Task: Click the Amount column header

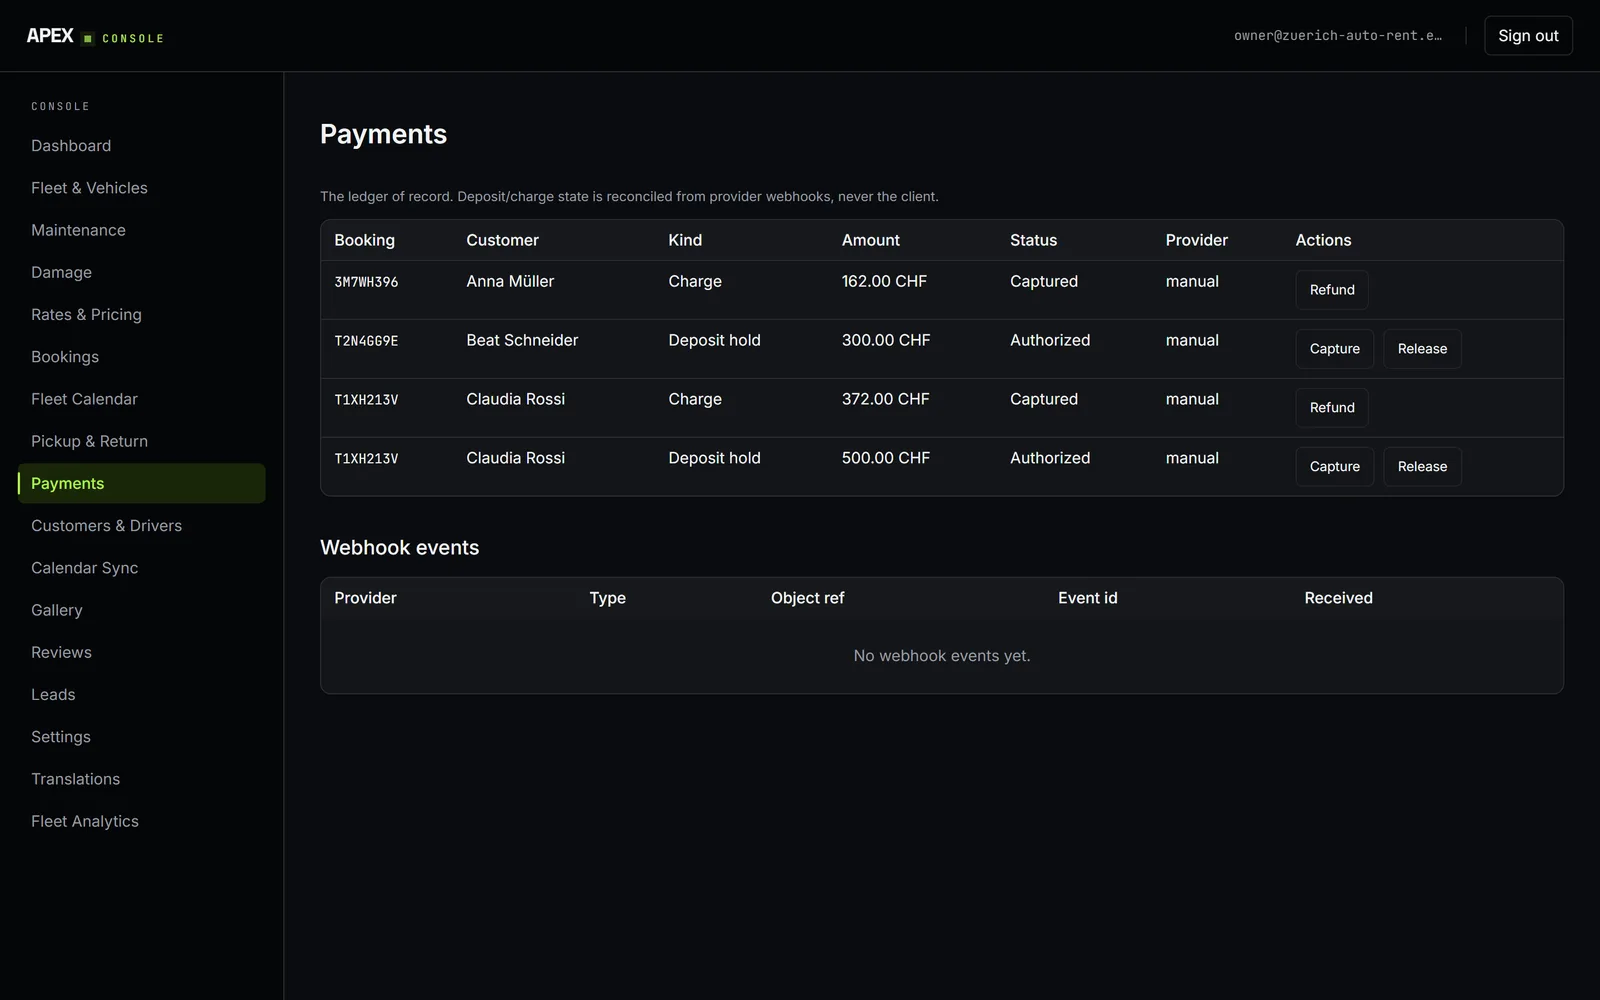Action: pos(870,240)
